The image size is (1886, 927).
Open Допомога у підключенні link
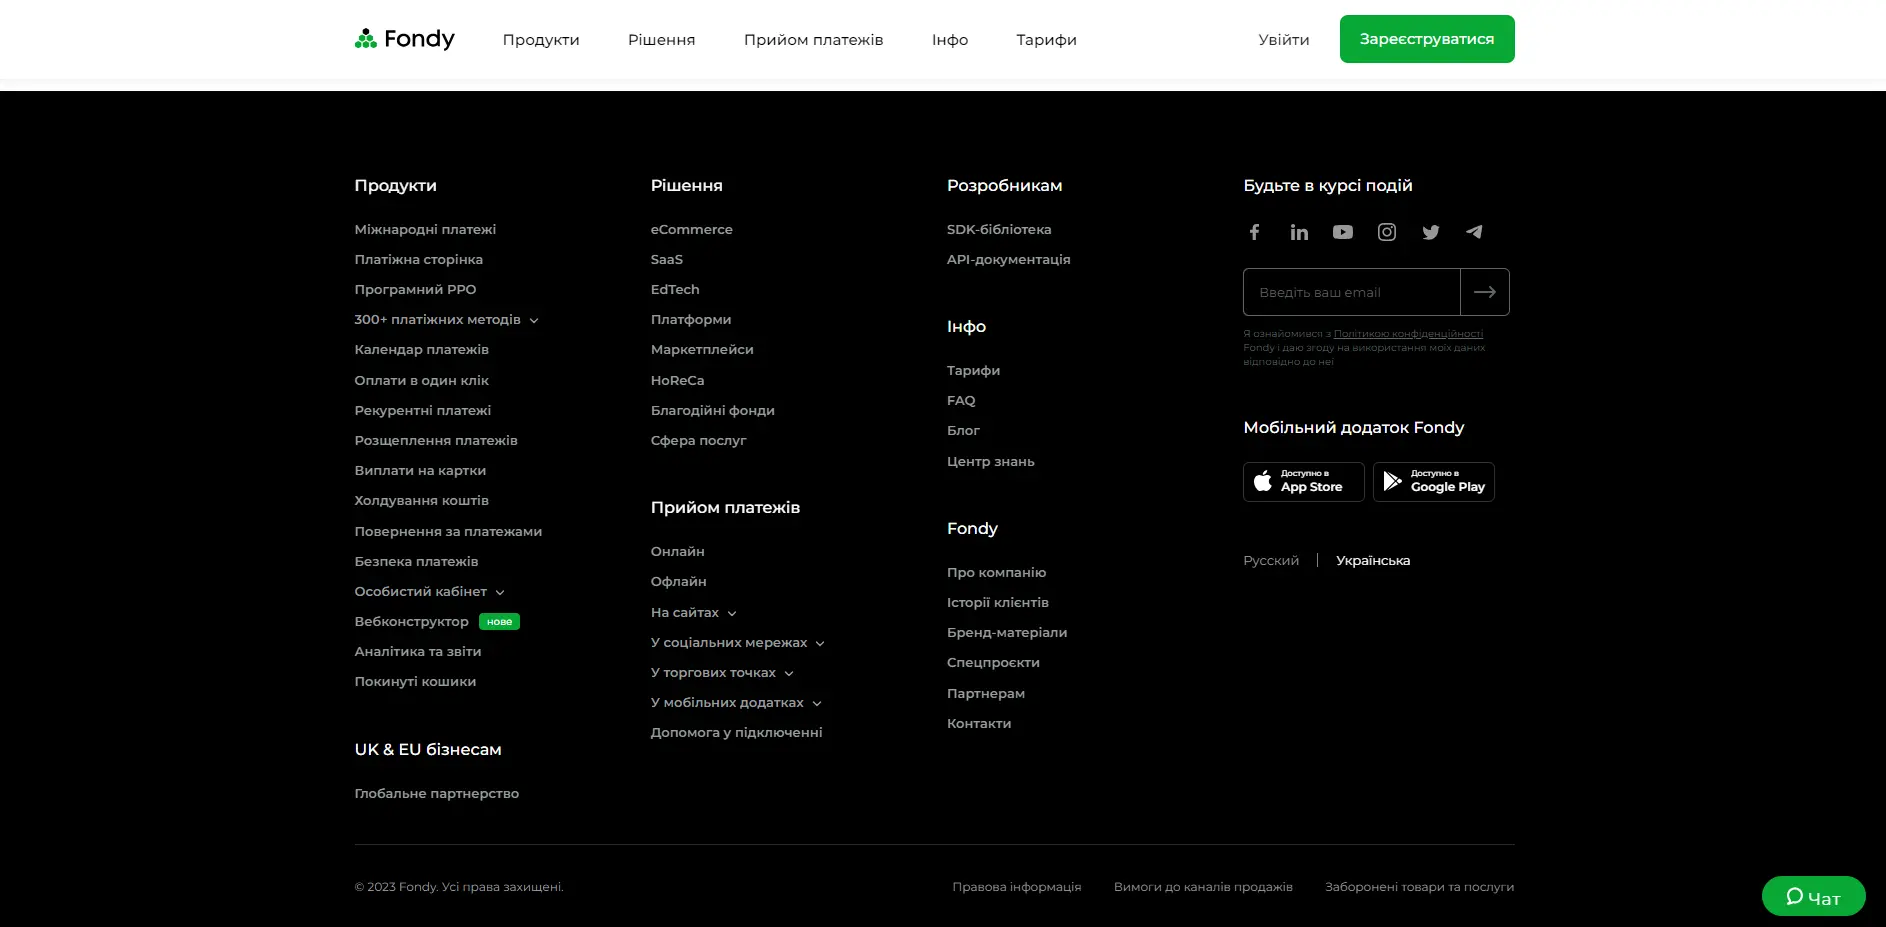(x=737, y=733)
